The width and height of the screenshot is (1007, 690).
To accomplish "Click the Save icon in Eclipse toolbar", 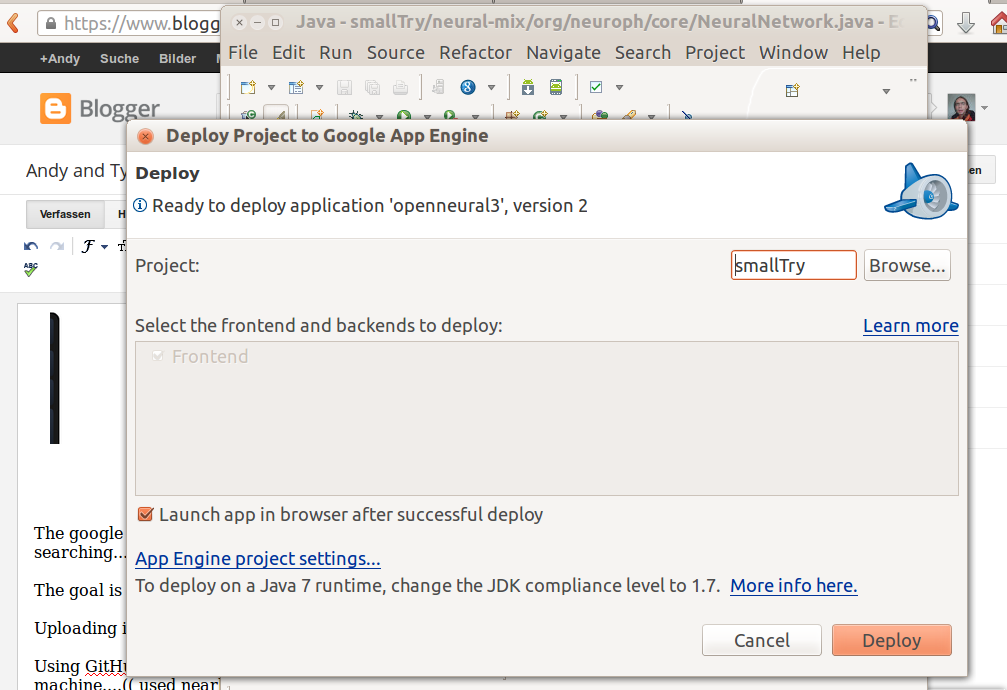I will (x=344, y=88).
